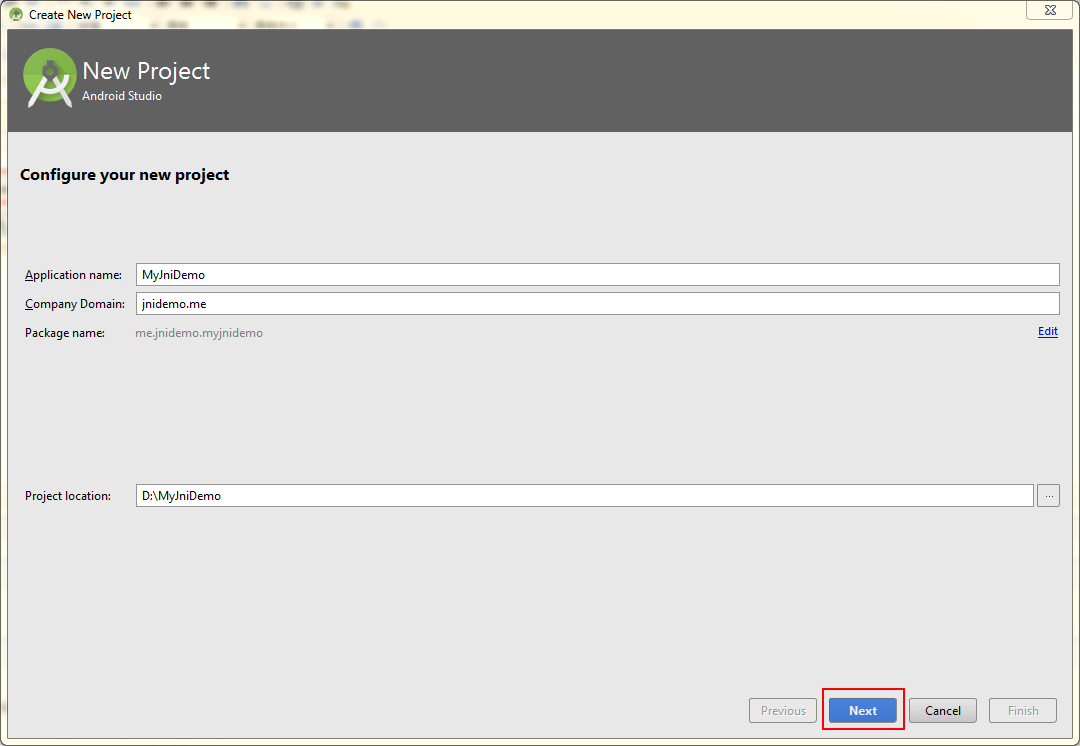Close the Create New Project dialog
This screenshot has height=746, width=1080.
(x=1050, y=10)
